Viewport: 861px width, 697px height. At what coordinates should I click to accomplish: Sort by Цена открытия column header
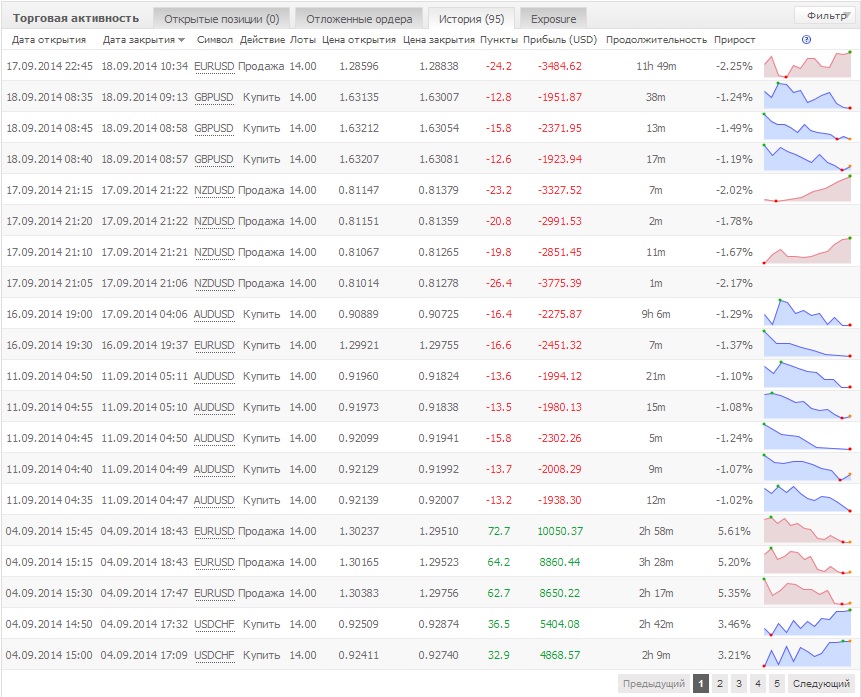pos(359,40)
